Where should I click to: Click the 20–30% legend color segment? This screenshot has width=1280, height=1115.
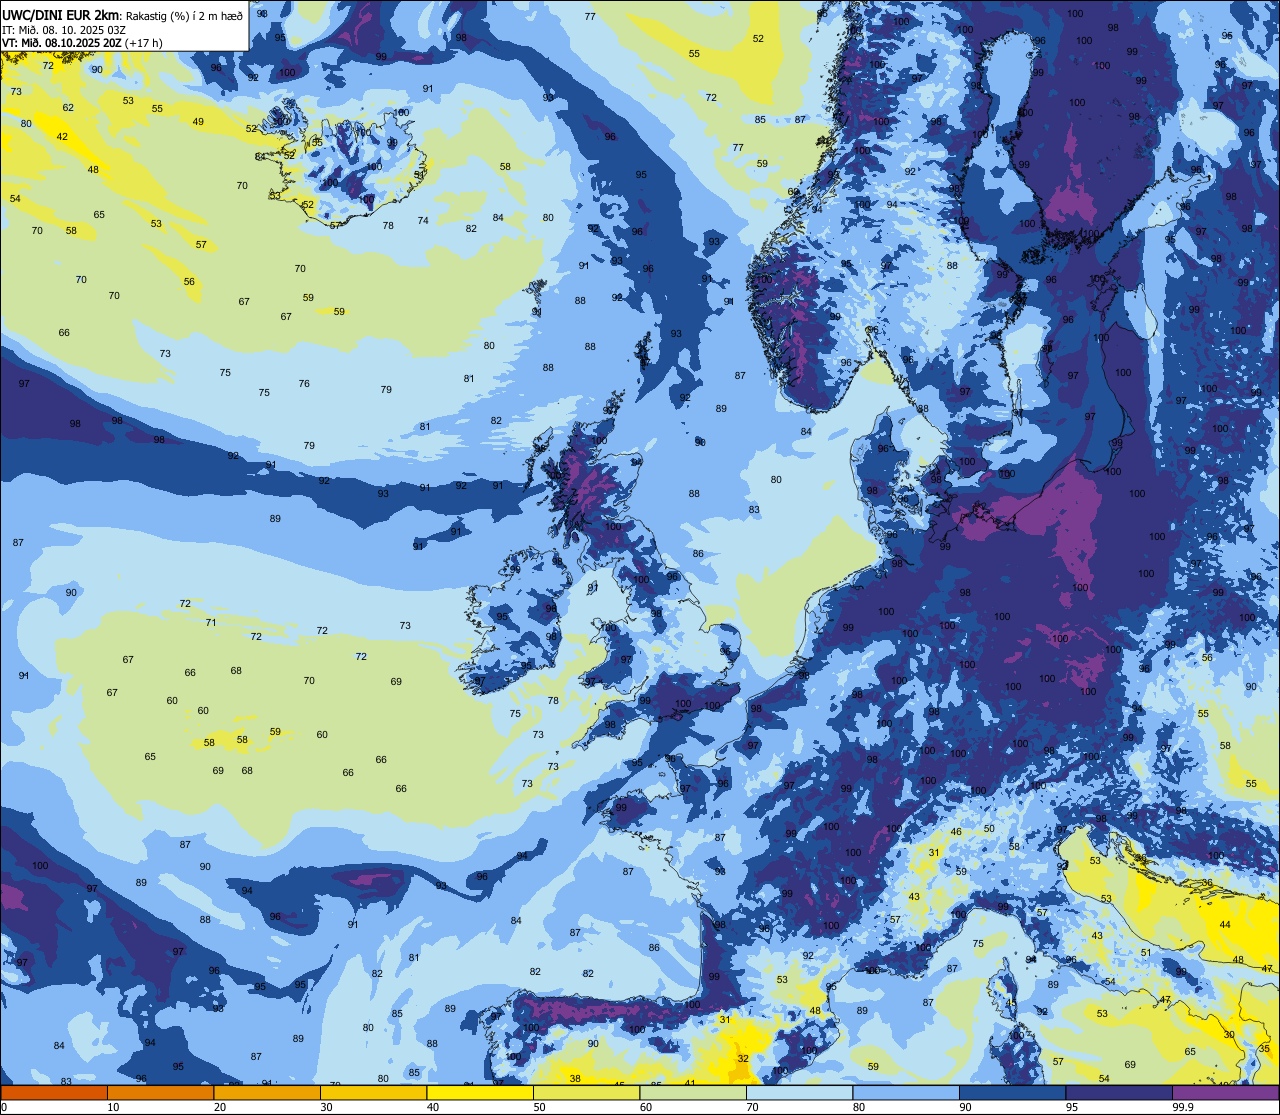(267, 1092)
